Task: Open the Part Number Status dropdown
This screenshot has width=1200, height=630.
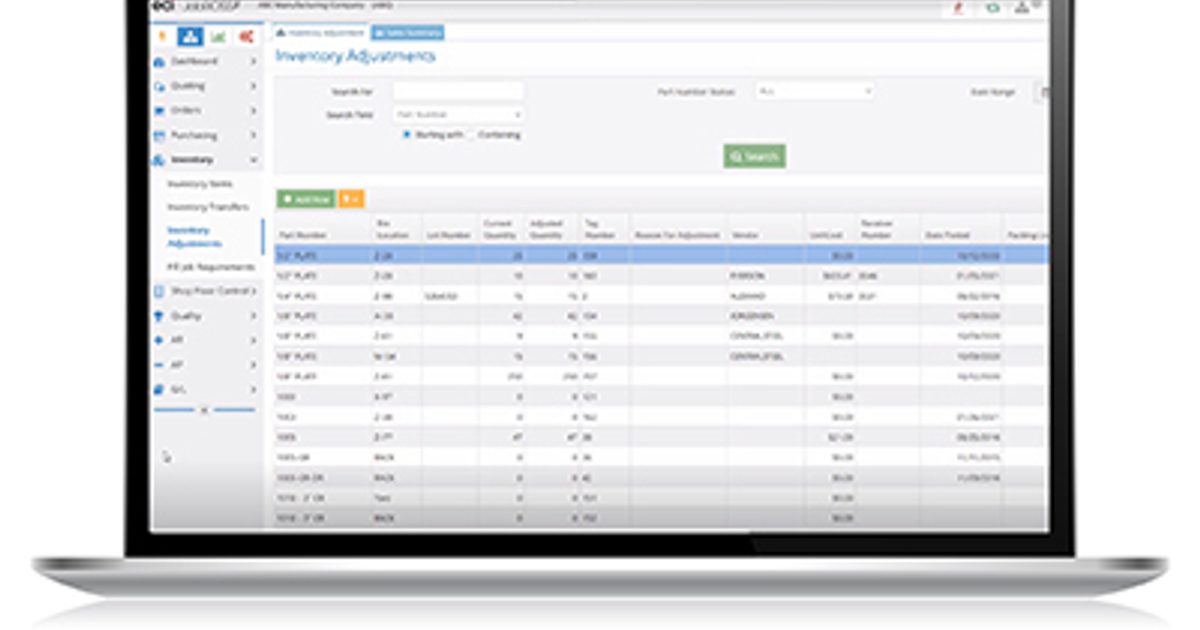Action: [x=814, y=91]
